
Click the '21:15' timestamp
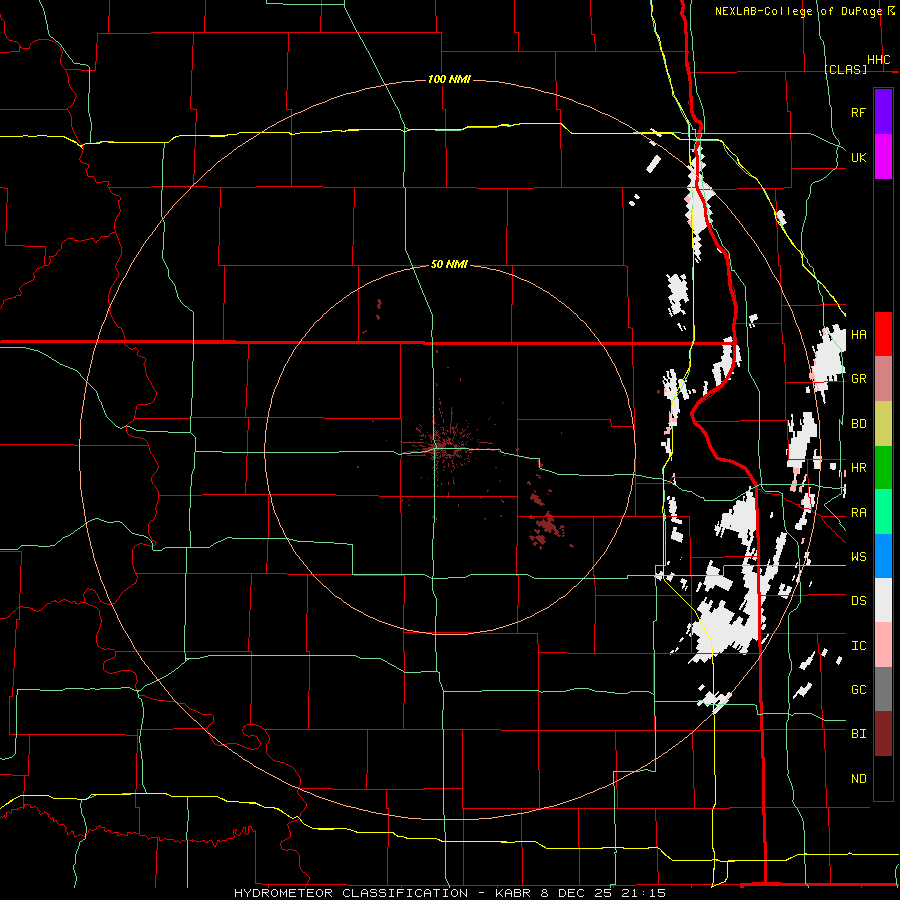coord(644,893)
